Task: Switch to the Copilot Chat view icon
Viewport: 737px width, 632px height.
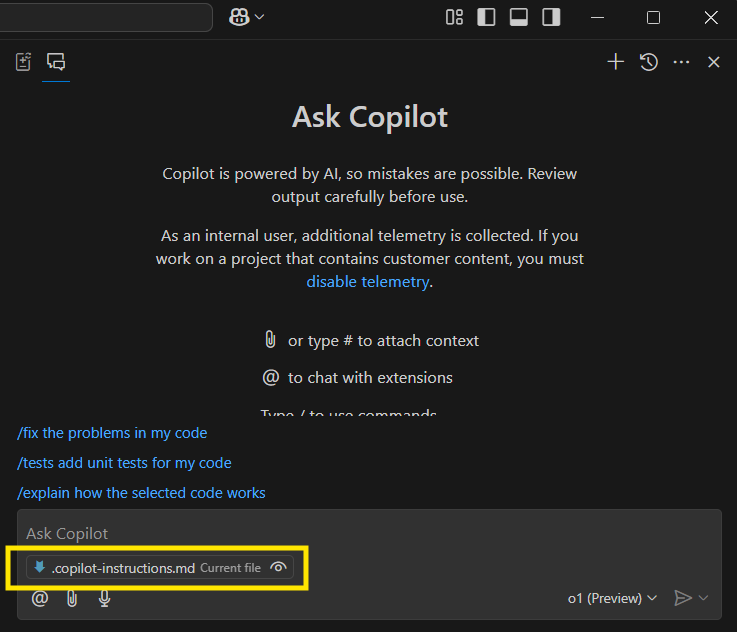Action: click(57, 62)
